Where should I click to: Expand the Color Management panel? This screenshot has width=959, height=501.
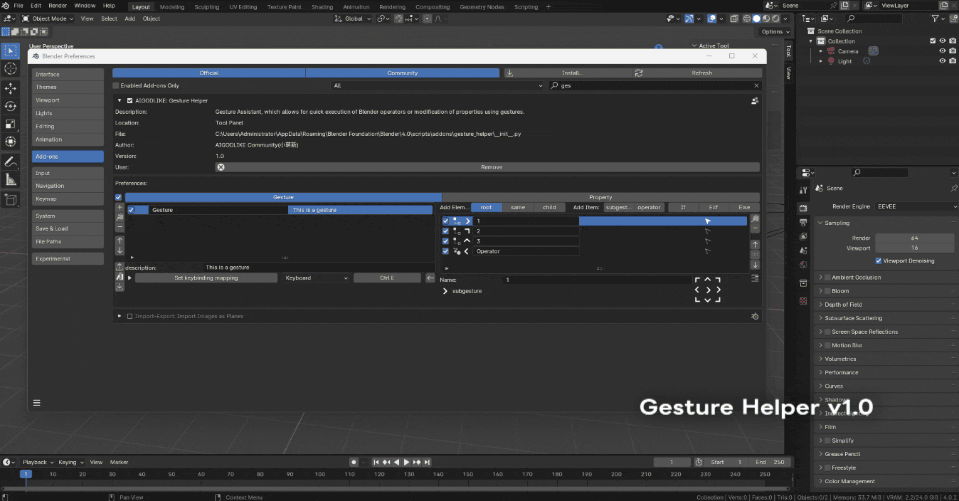(821, 481)
